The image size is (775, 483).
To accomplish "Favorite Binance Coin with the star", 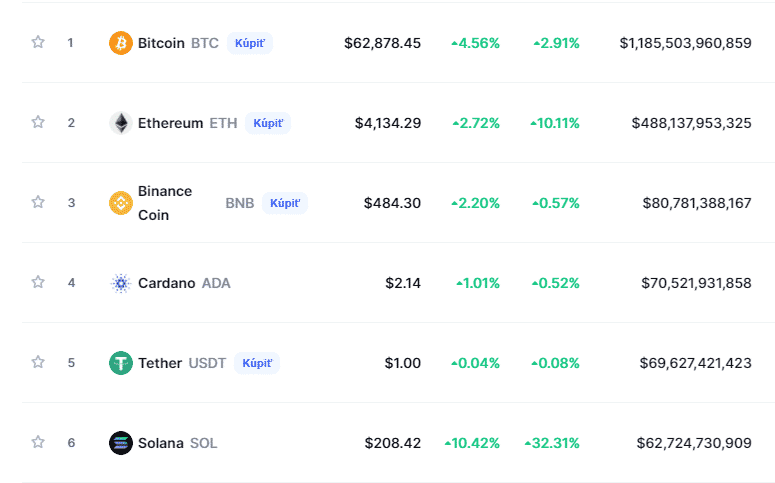I will [x=38, y=202].
